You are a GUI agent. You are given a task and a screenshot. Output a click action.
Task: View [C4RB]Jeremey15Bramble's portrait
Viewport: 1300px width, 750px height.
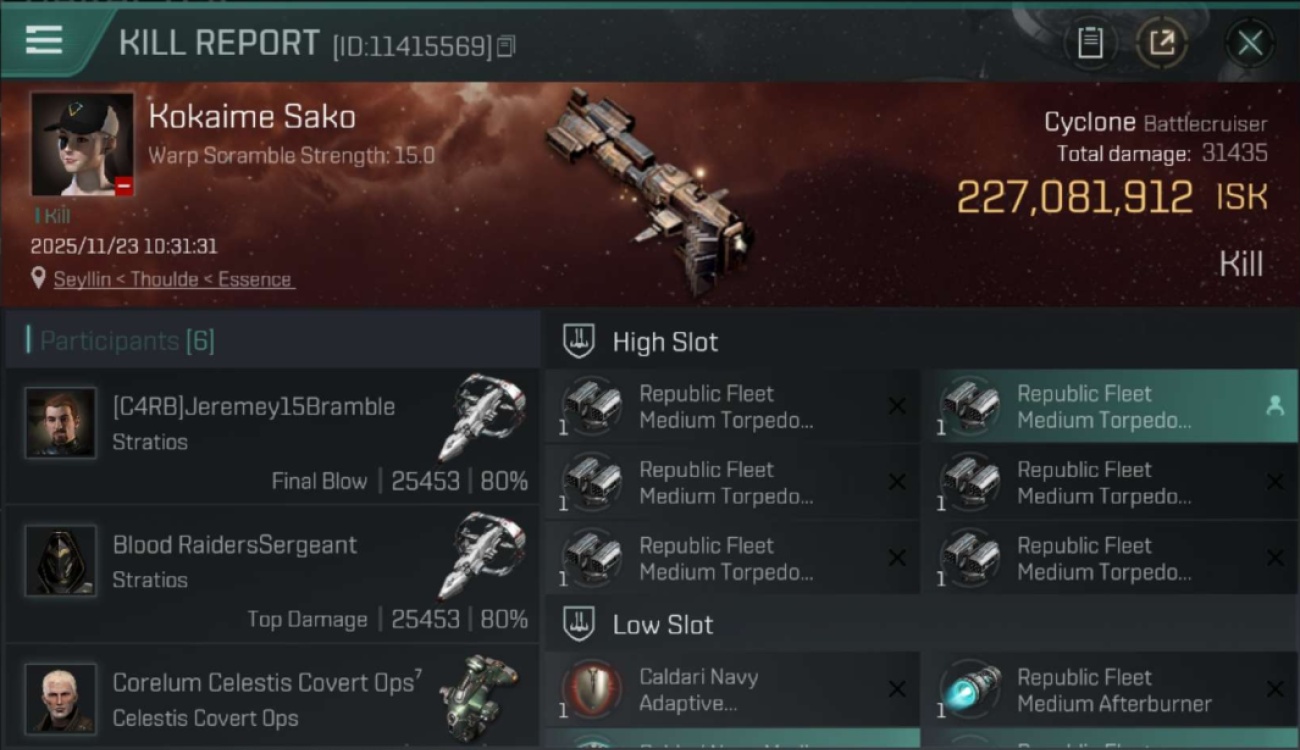(x=61, y=423)
